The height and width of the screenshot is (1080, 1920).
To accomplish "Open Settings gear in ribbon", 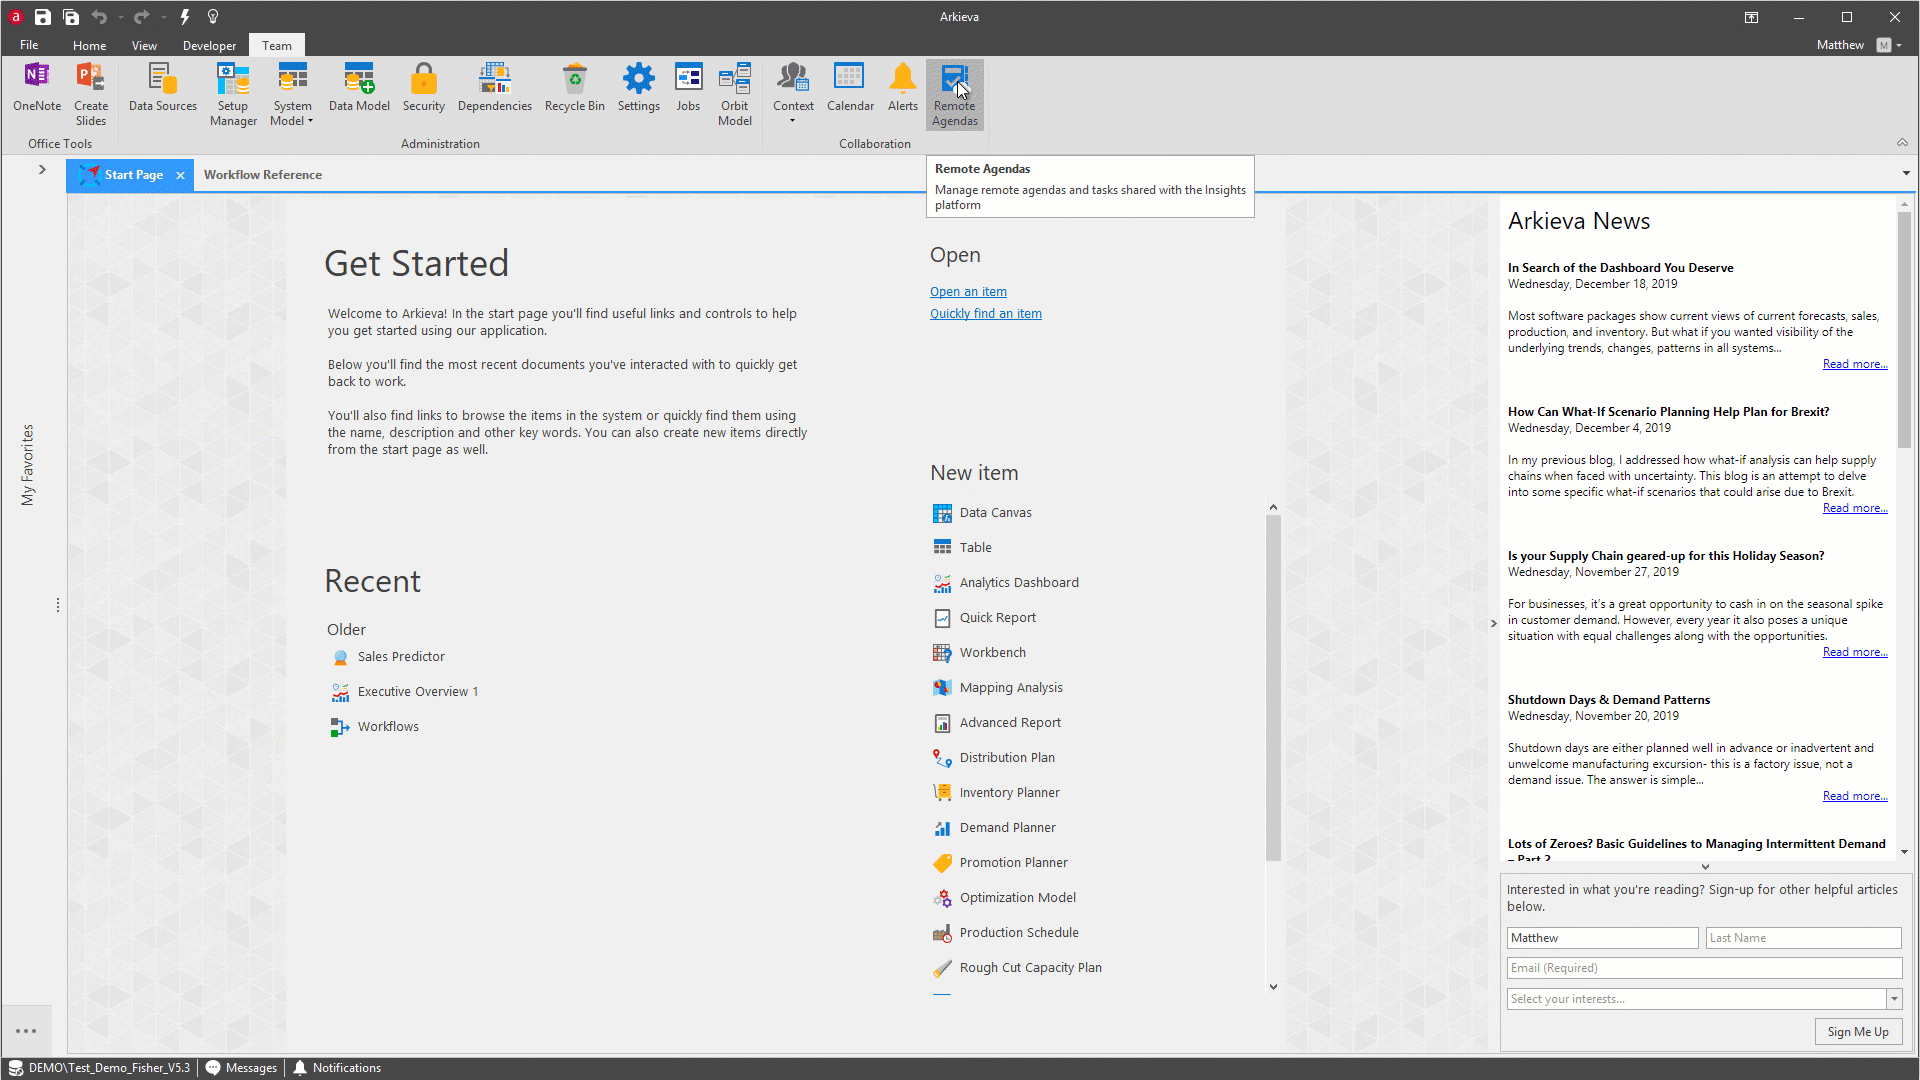I will 639,87.
